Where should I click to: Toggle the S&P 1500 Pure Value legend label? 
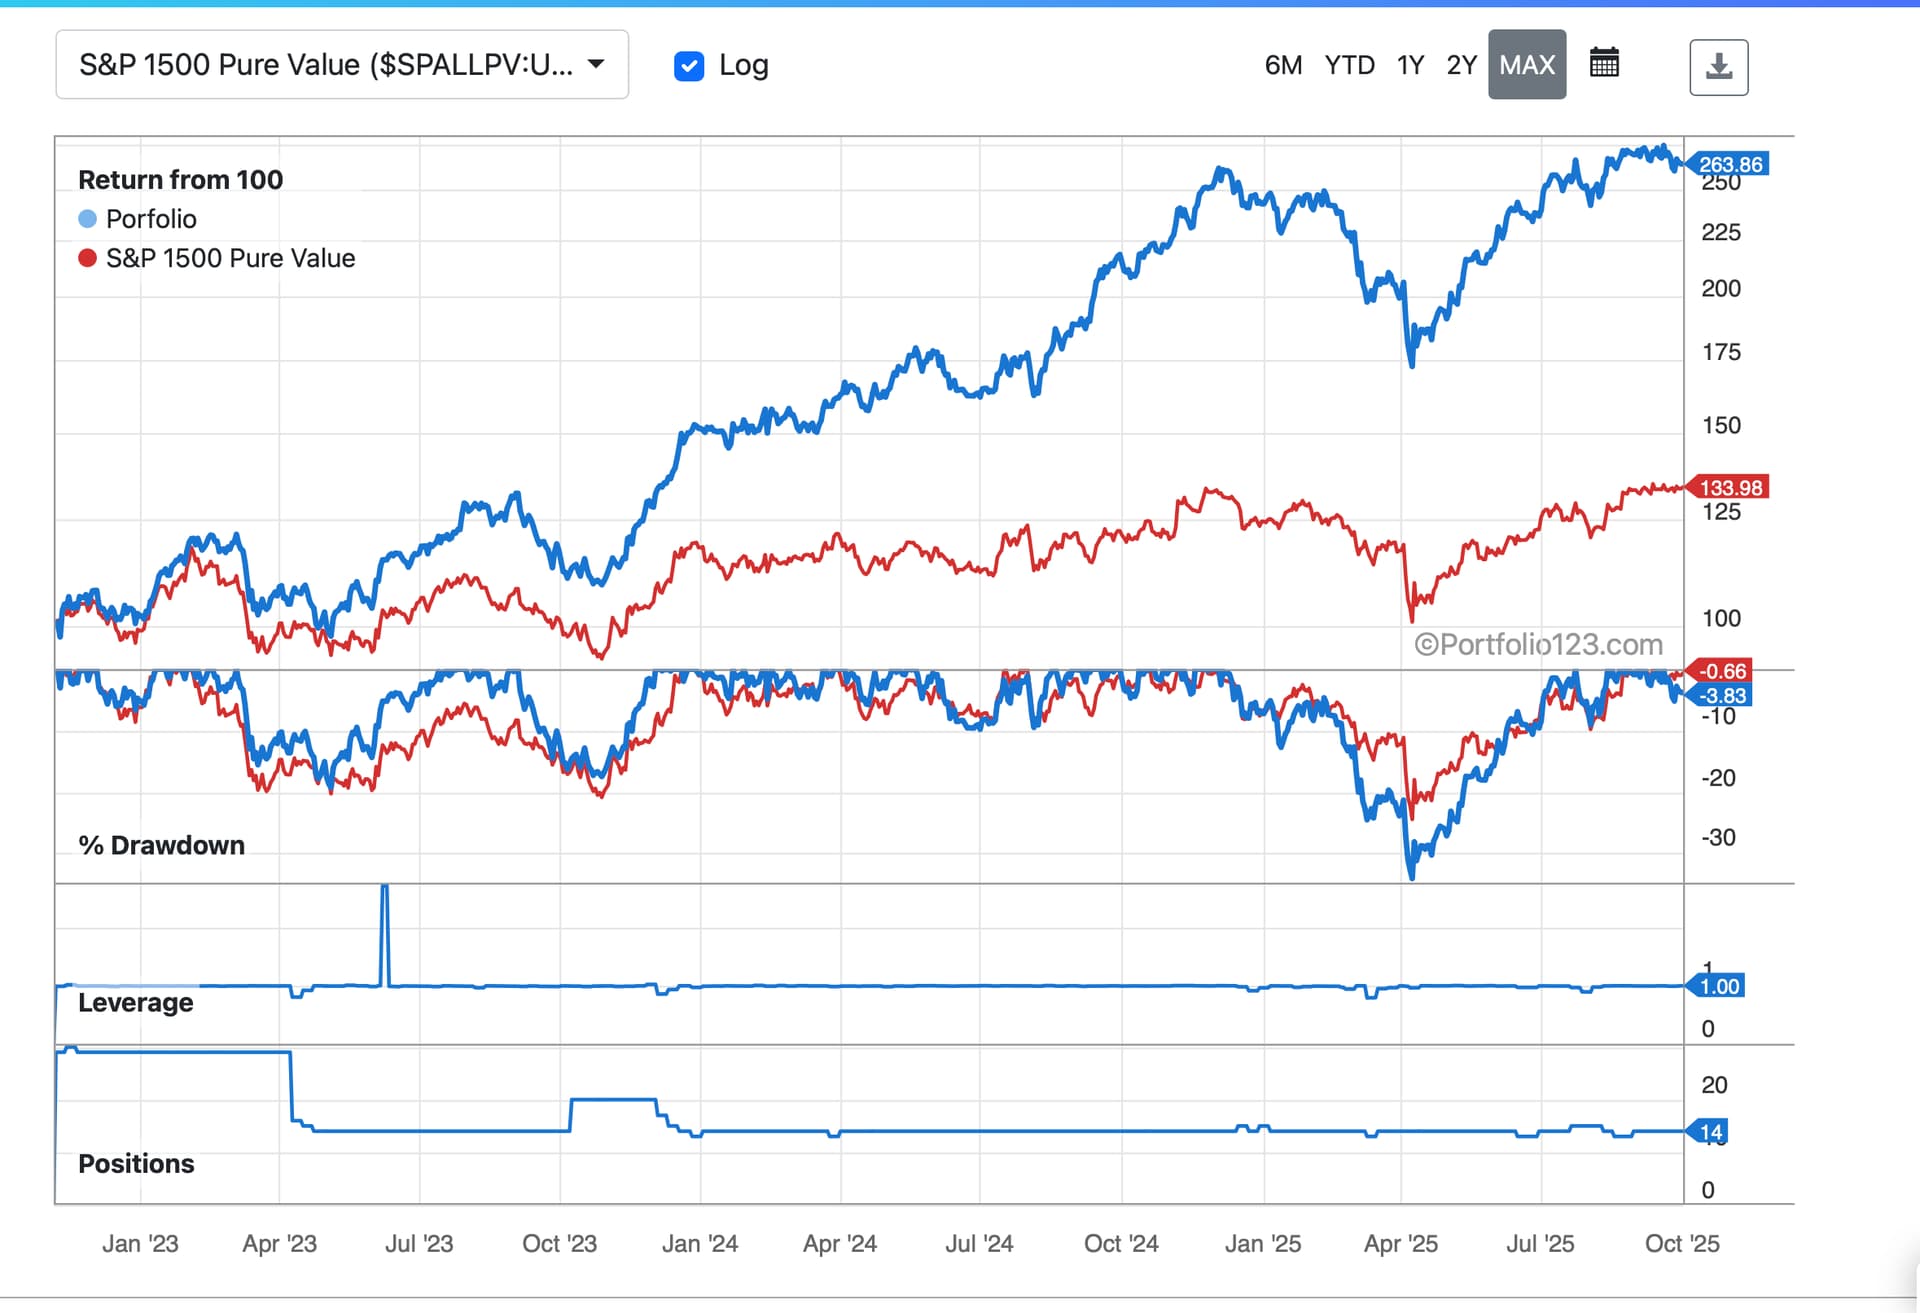[x=230, y=258]
